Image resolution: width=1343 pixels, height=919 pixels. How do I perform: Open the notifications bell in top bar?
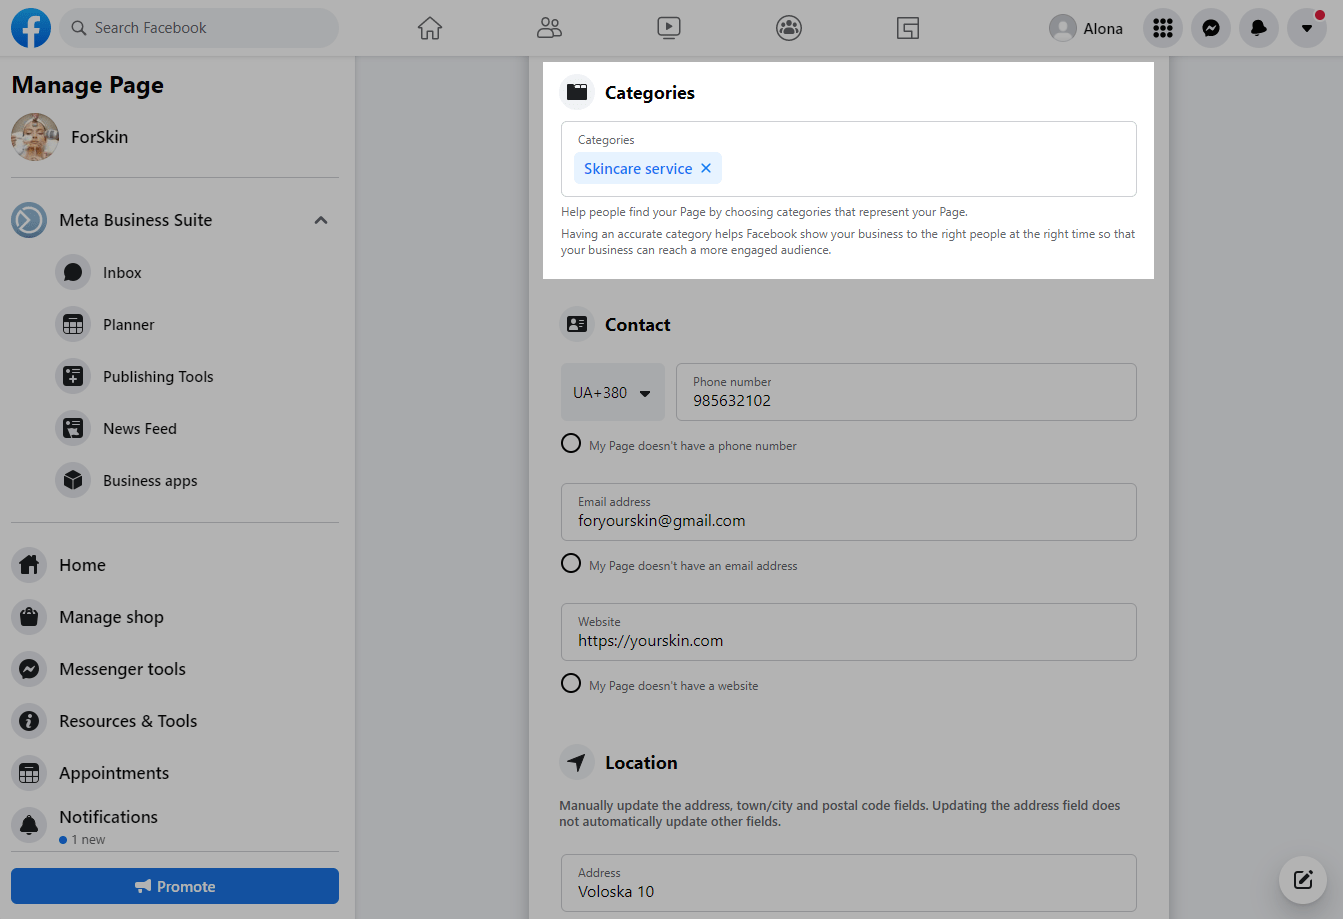(x=1258, y=28)
